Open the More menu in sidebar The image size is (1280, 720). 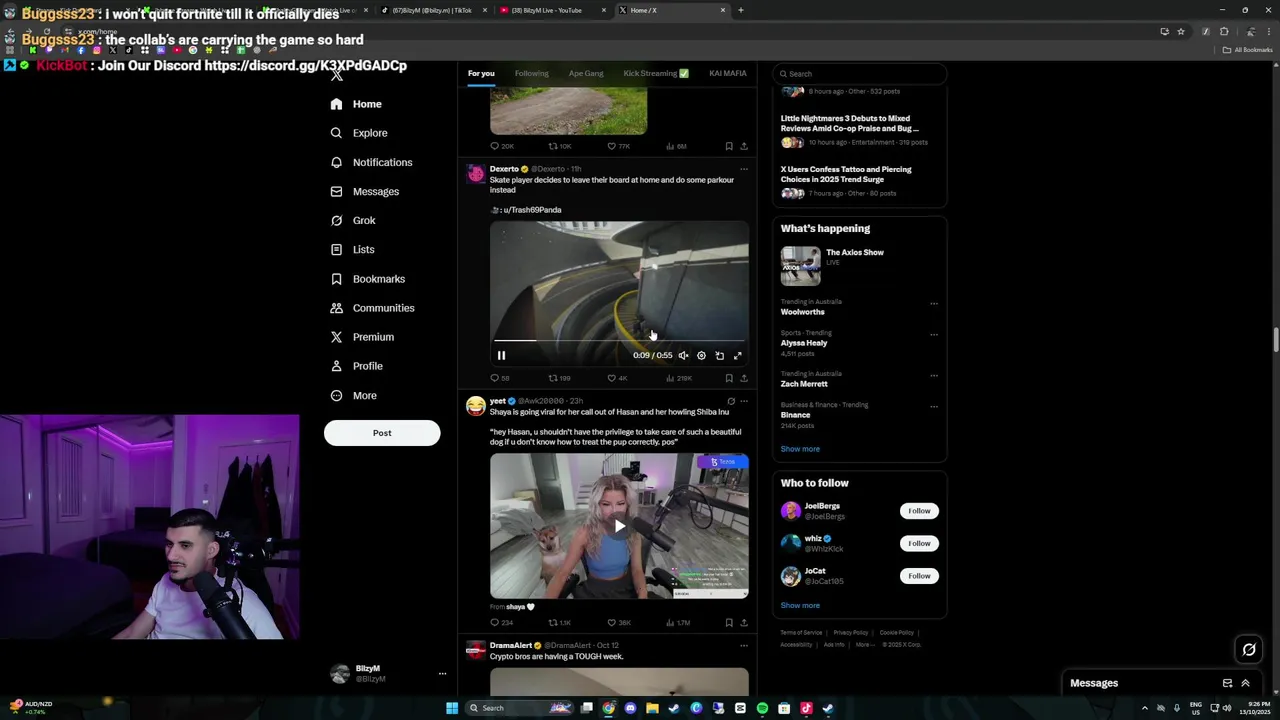[x=354, y=396]
